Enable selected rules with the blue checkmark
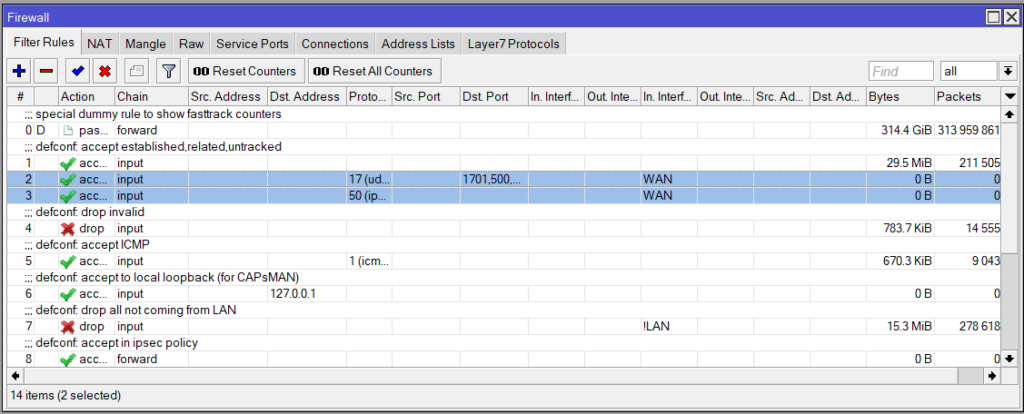The width and height of the screenshot is (1024, 414). coord(76,71)
